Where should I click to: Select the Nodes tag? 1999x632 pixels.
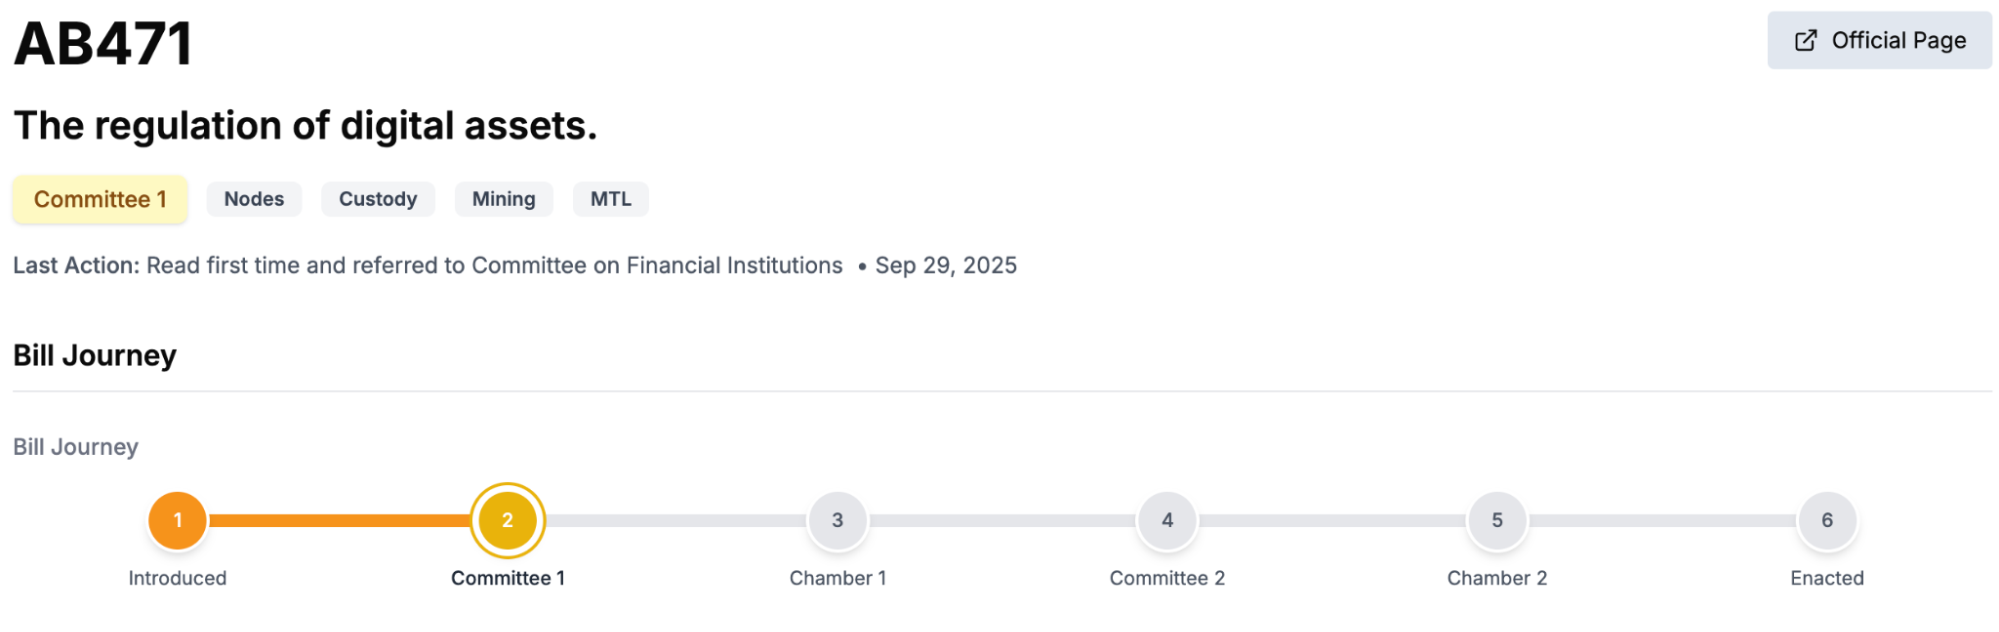coord(254,199)
